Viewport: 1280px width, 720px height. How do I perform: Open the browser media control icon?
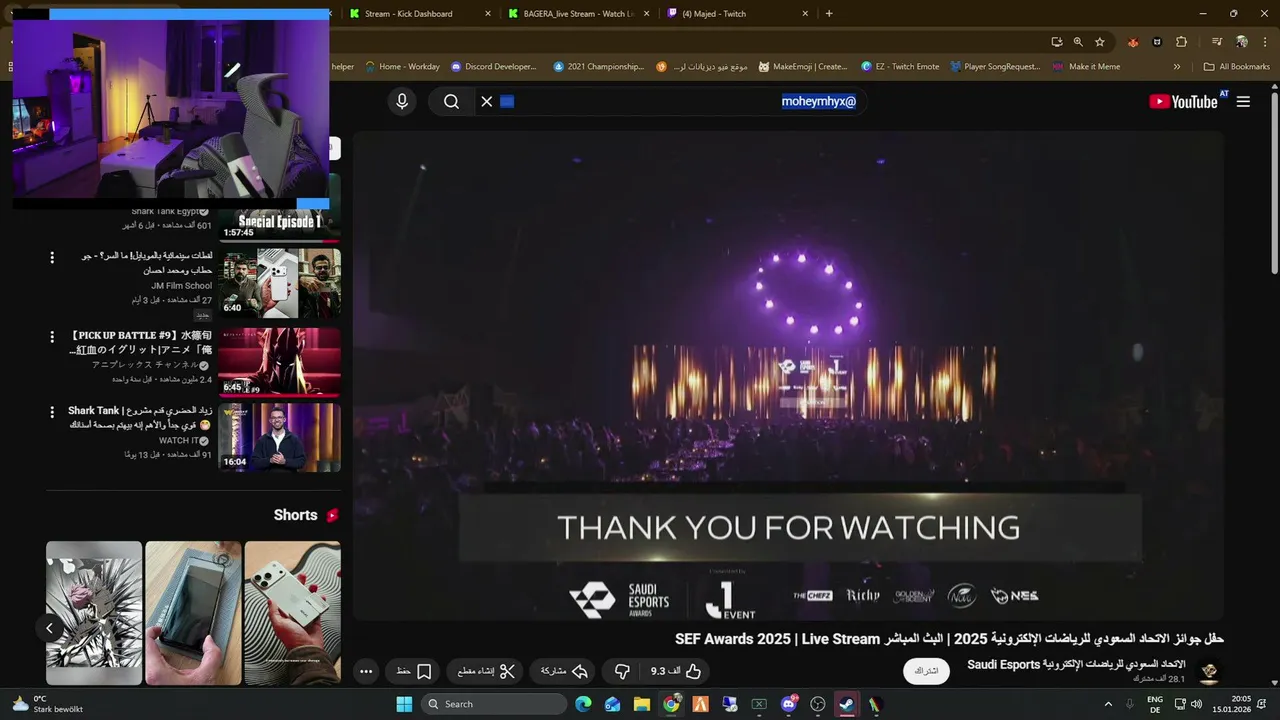pos(1217,42)
